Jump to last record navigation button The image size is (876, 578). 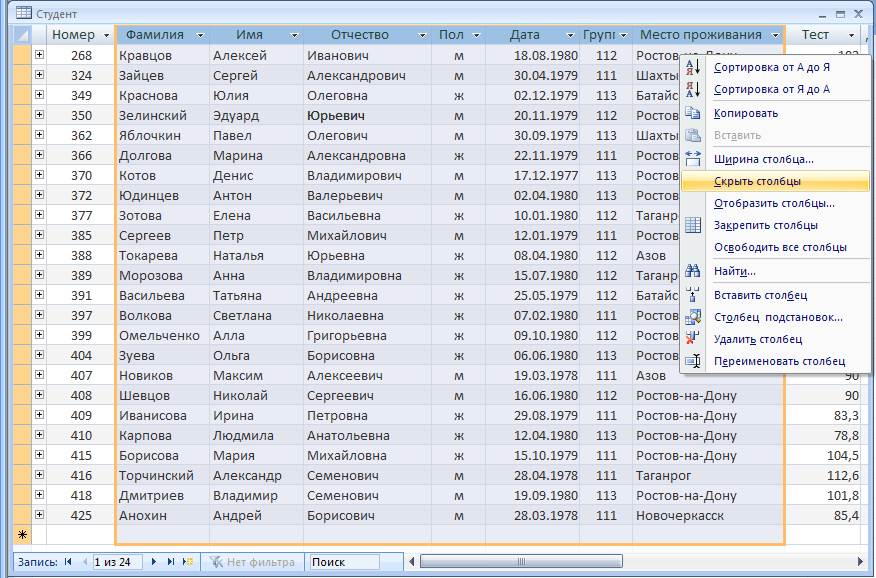point(170,562)
